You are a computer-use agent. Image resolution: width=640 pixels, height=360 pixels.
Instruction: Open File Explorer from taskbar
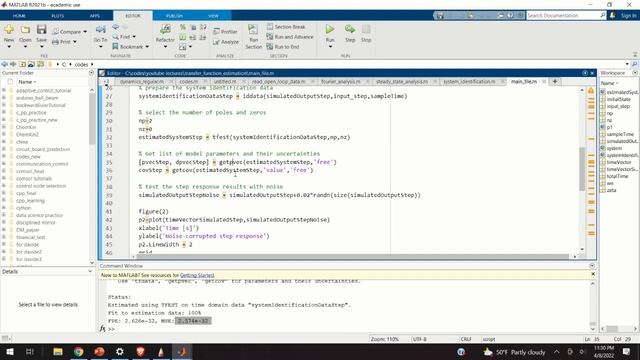[58, 351]
